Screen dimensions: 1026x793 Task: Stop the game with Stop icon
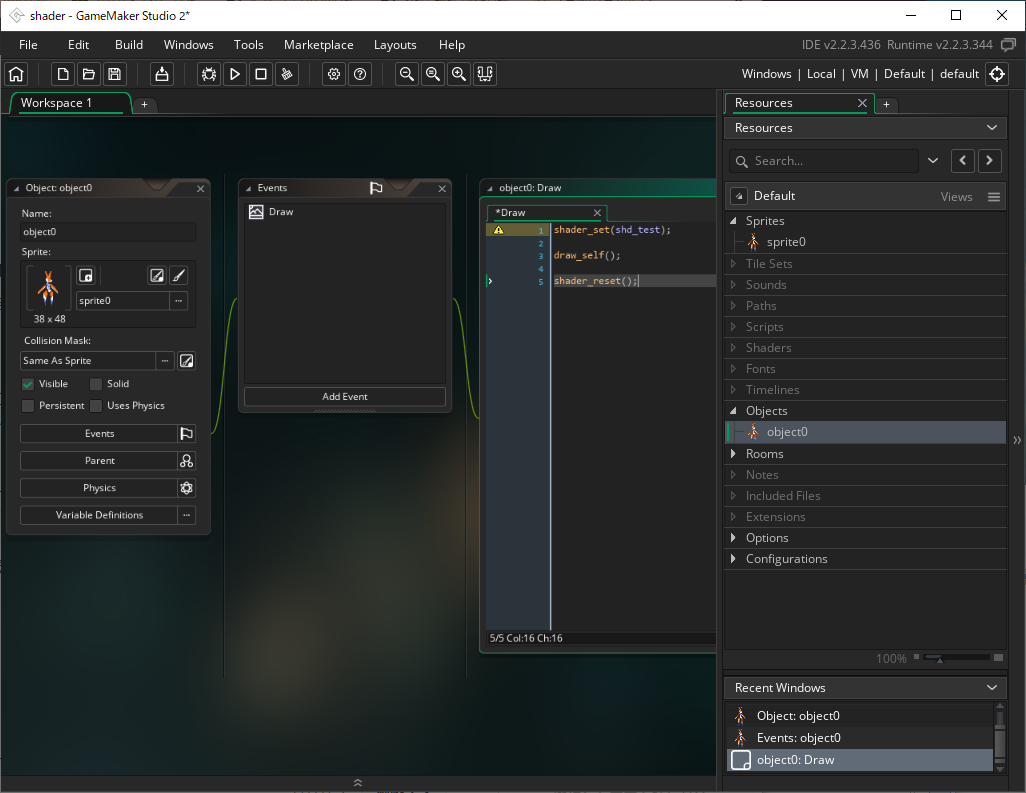point(260,74)
